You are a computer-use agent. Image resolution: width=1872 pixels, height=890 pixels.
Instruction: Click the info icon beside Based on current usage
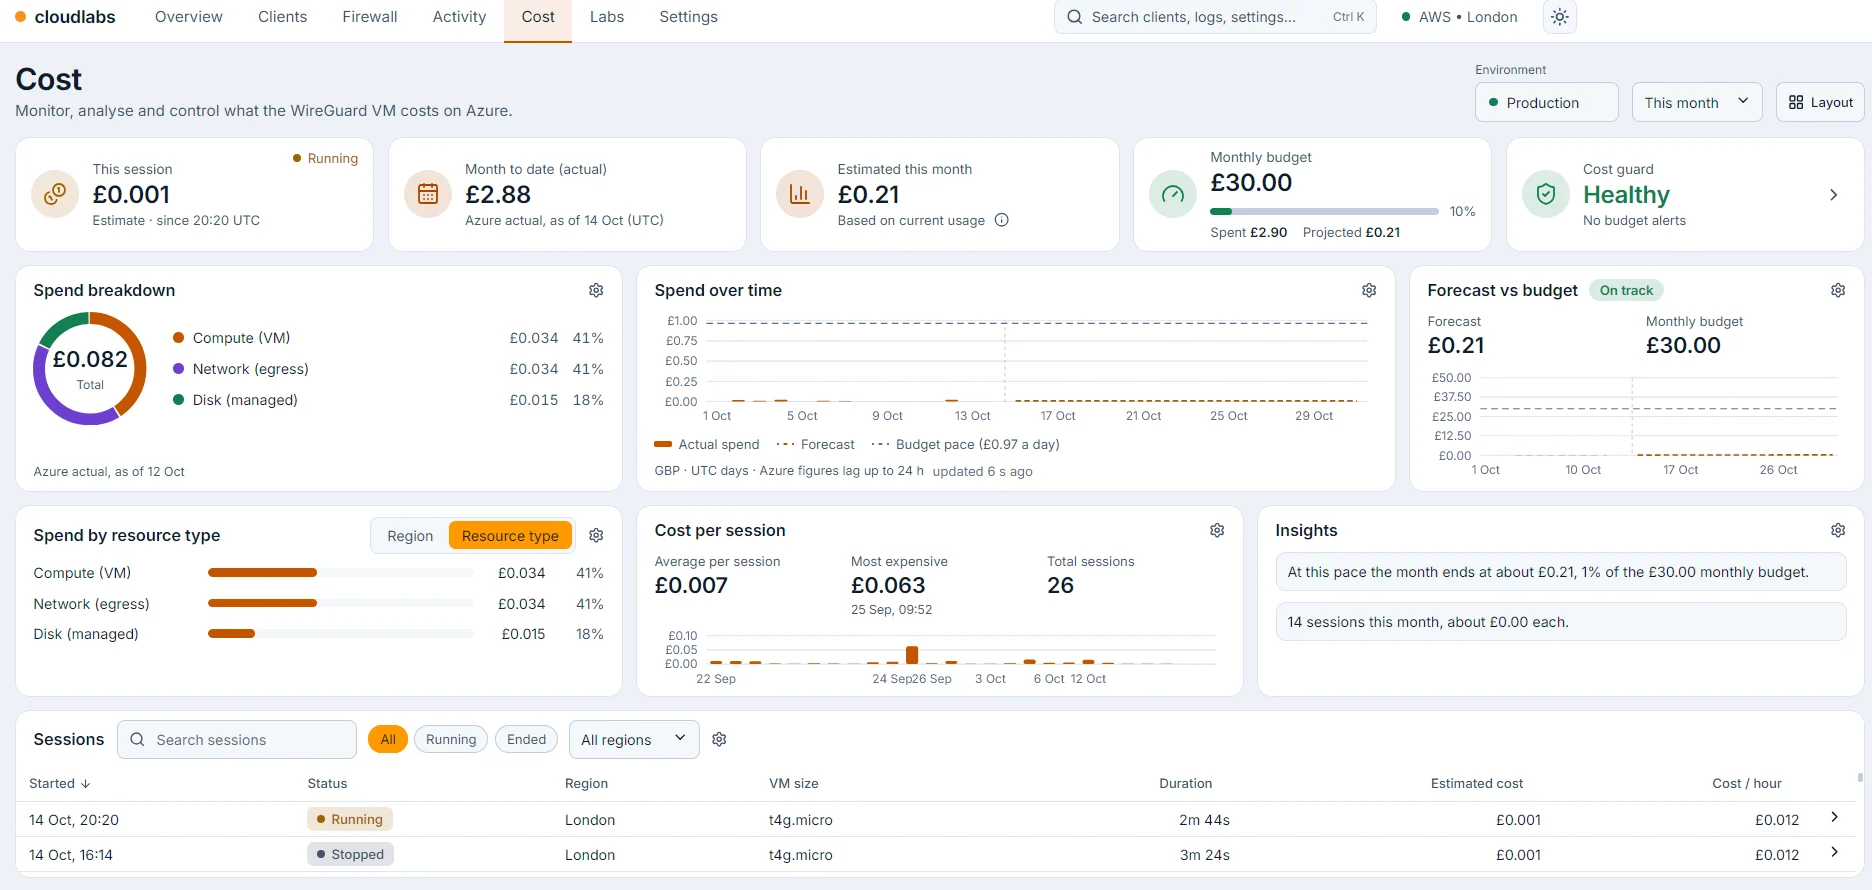coord(1002,220)
